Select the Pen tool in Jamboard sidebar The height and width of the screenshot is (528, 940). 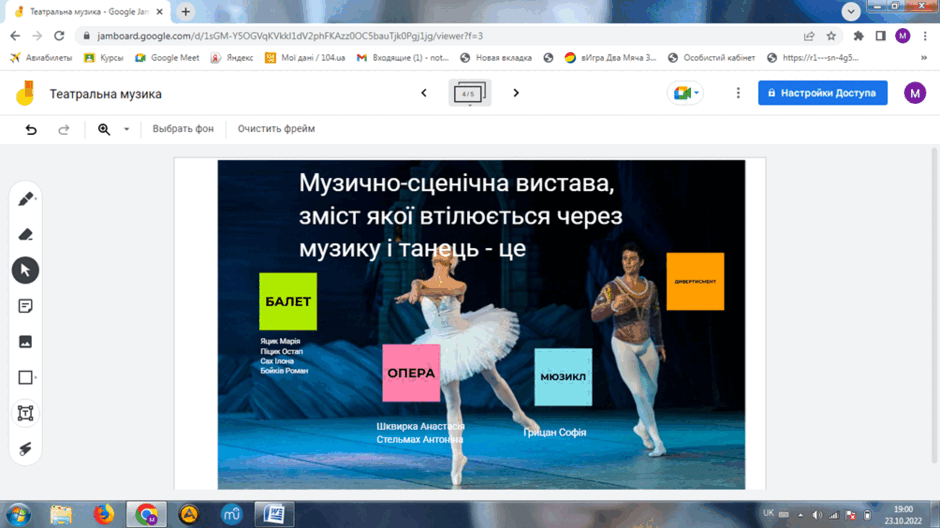point(25,199)
